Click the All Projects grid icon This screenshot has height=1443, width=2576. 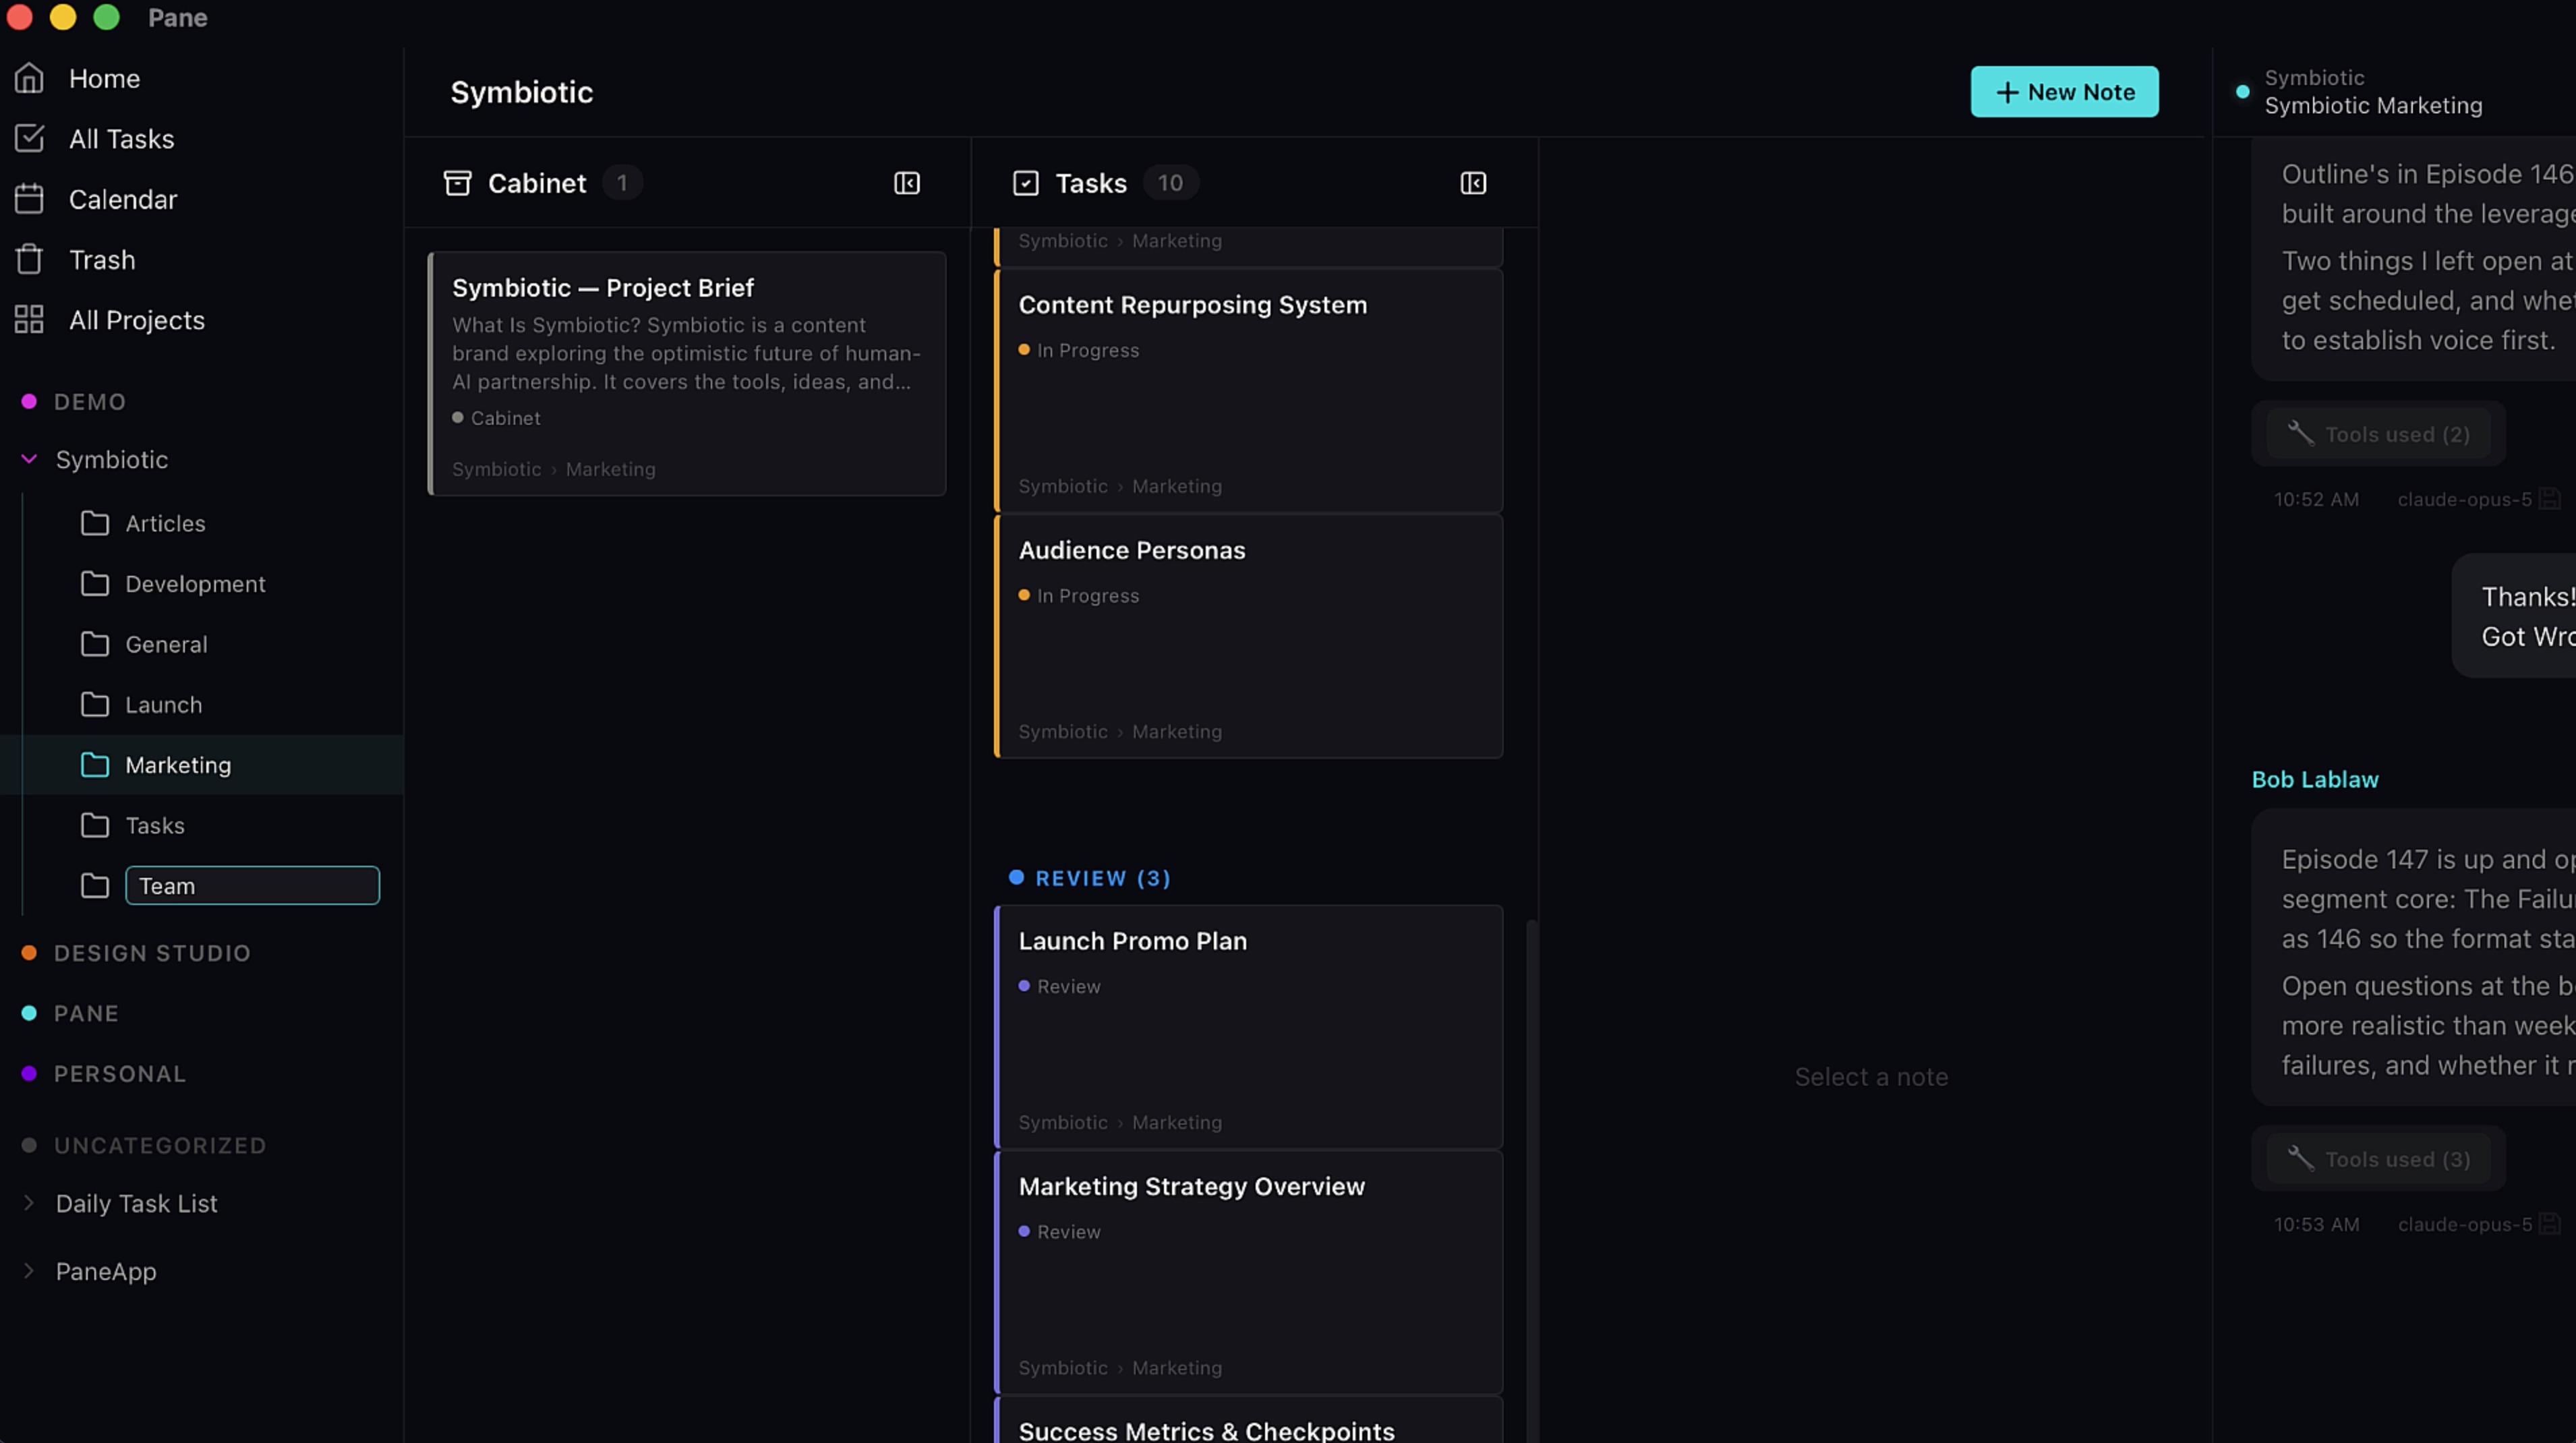pos(29,320)
